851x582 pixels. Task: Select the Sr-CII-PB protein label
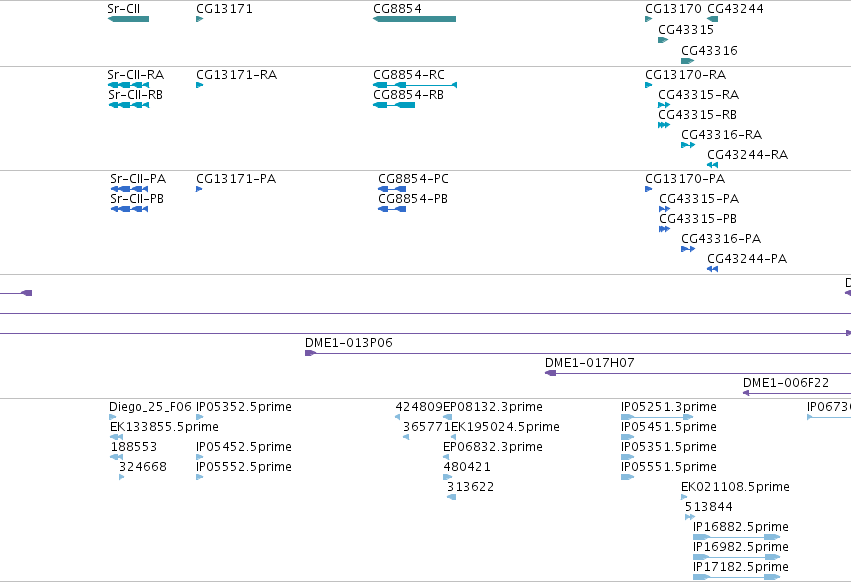click(137, 199)
